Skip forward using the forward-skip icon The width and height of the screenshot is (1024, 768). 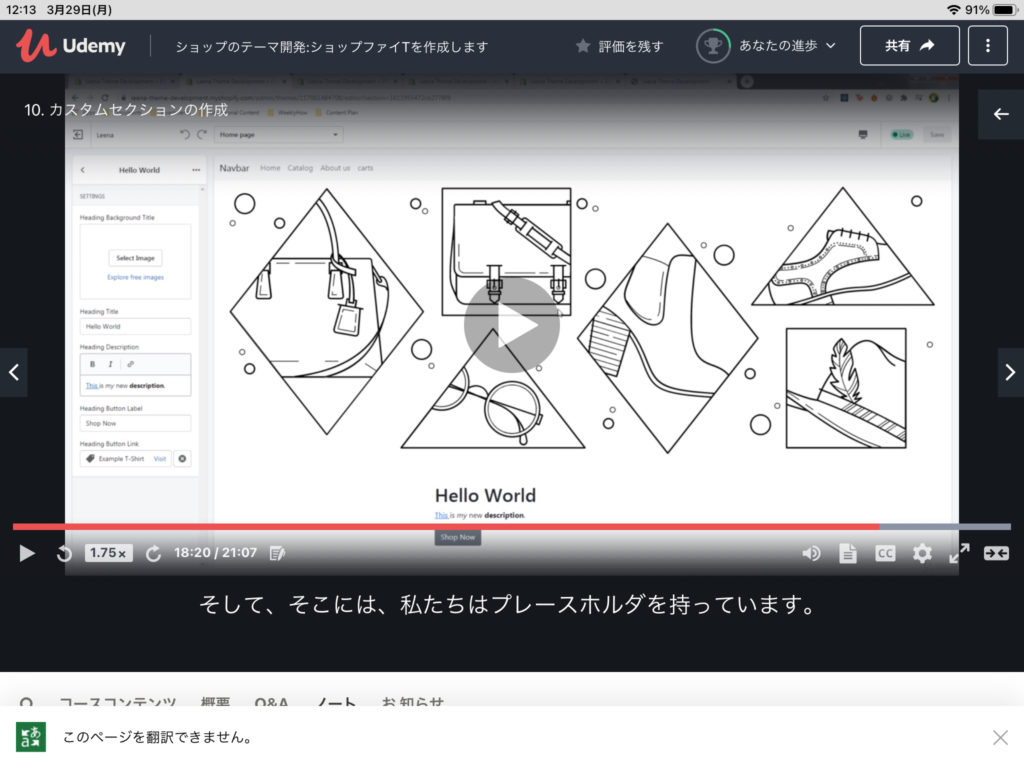pyautogui.click(x=153, y=553)
